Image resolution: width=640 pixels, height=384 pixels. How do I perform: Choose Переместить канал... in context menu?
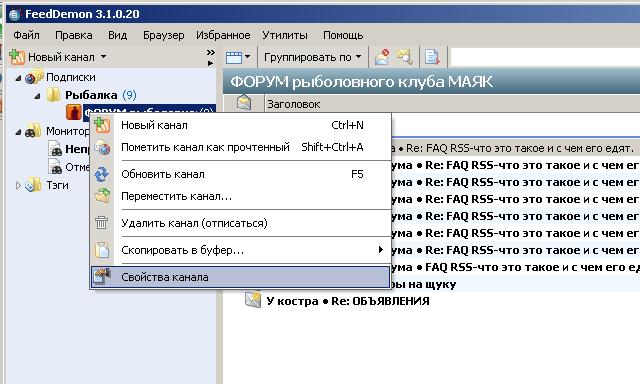click(x=241, y=196)
